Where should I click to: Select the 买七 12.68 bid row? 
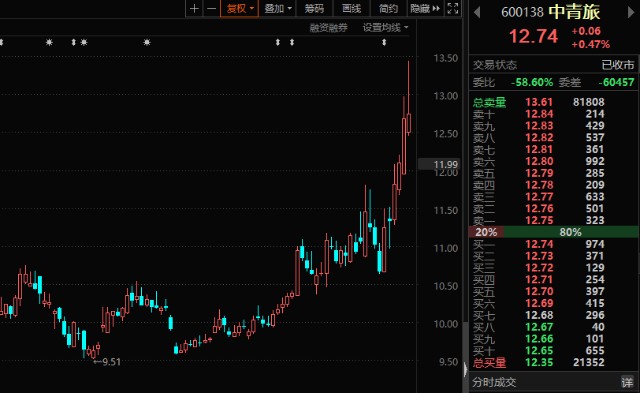point(554,315)
